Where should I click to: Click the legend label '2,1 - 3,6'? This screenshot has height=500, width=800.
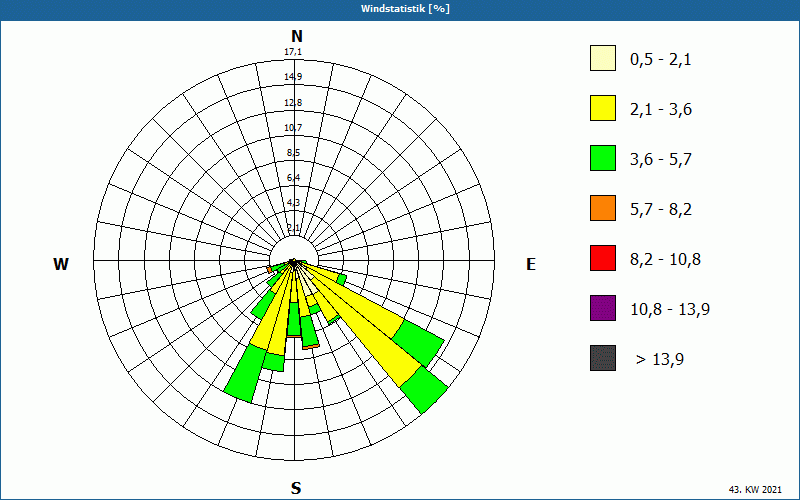coord(661,110)
